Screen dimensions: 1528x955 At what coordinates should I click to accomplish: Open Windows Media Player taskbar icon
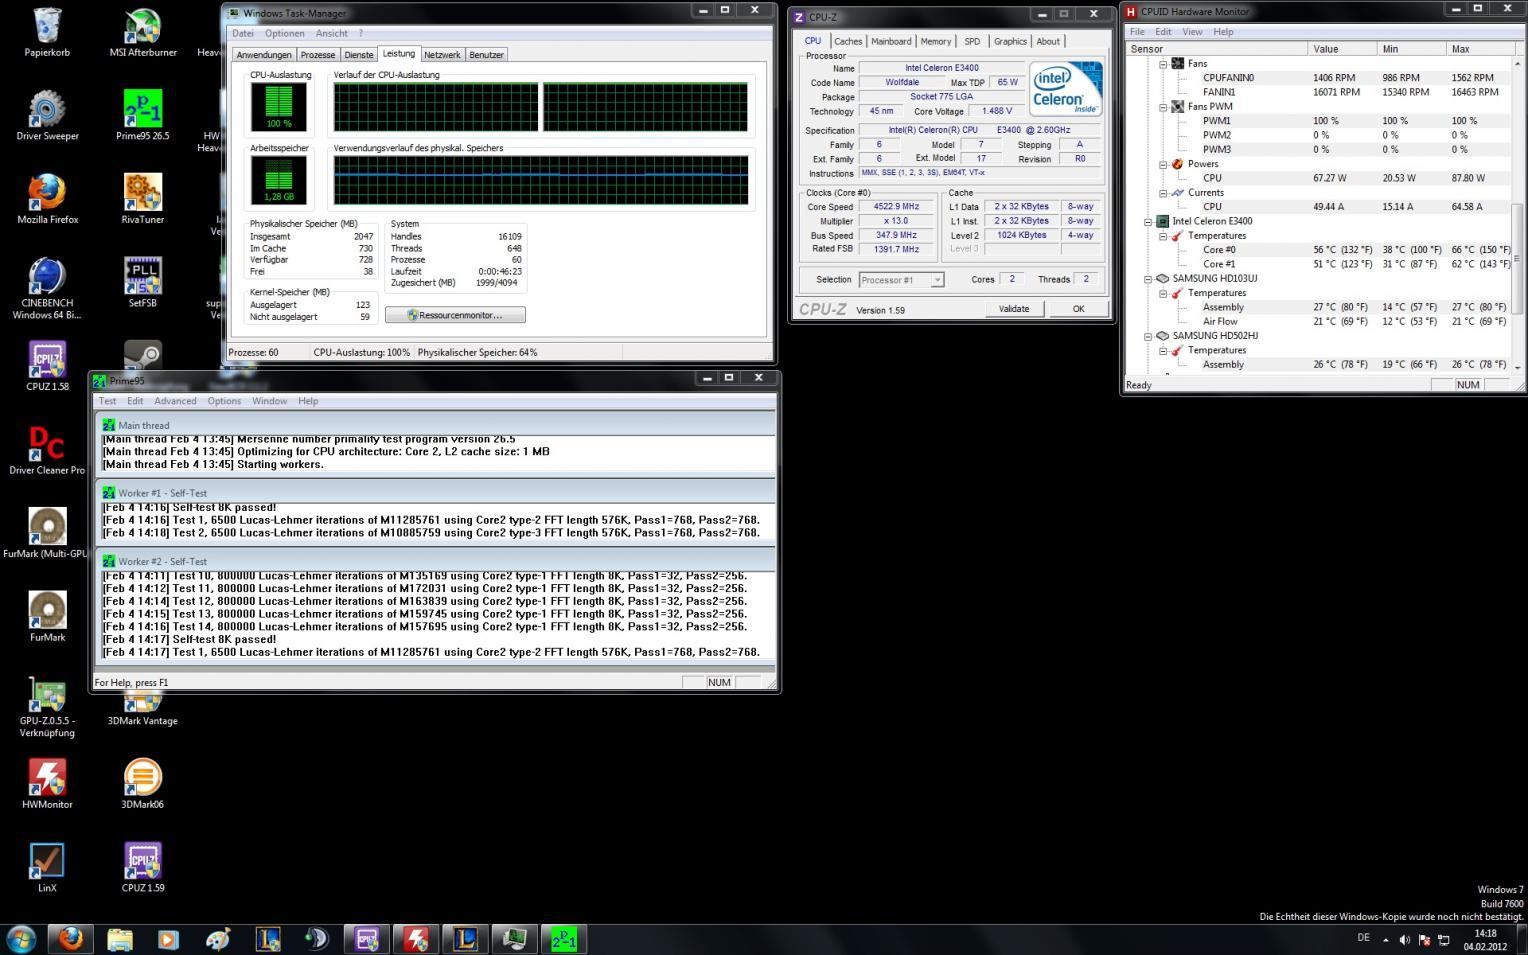[168, 939]
